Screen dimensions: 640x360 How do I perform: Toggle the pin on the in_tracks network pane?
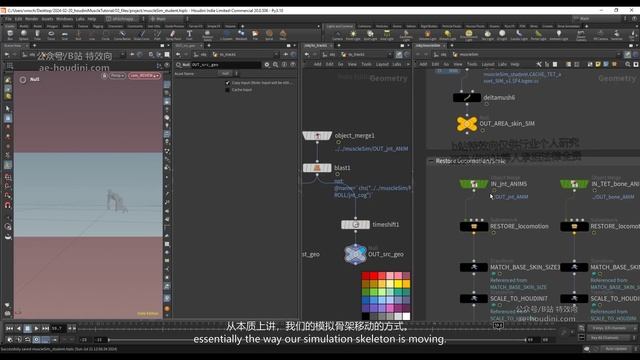[399, 54]
